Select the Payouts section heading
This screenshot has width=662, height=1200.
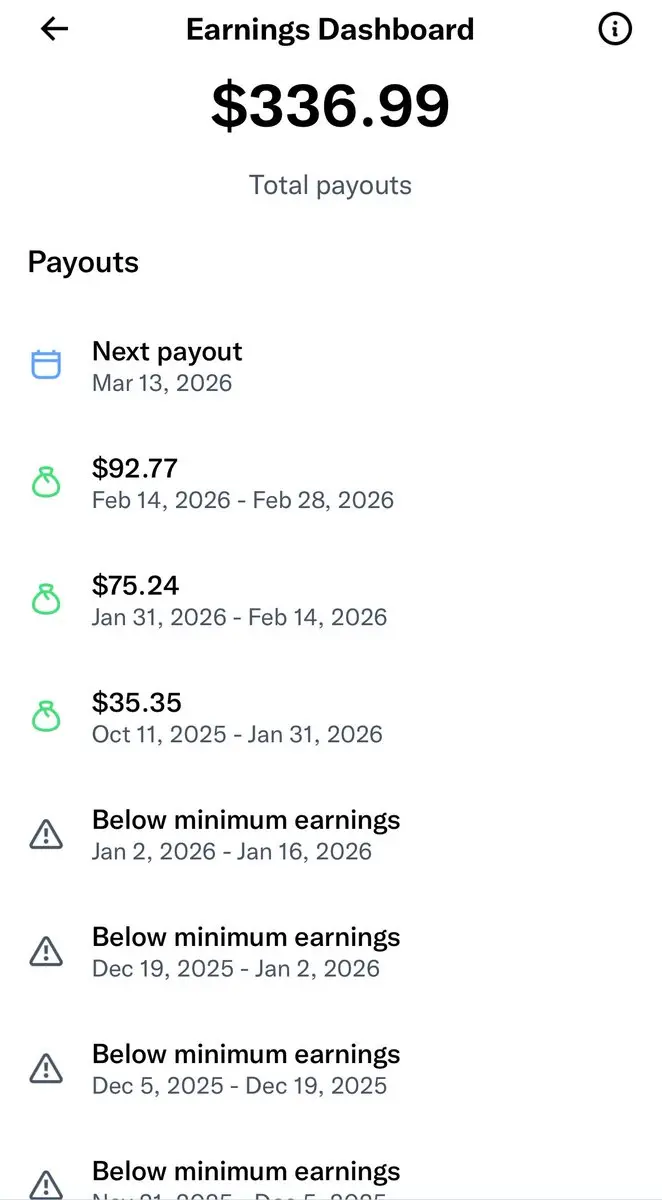point(83,262)
